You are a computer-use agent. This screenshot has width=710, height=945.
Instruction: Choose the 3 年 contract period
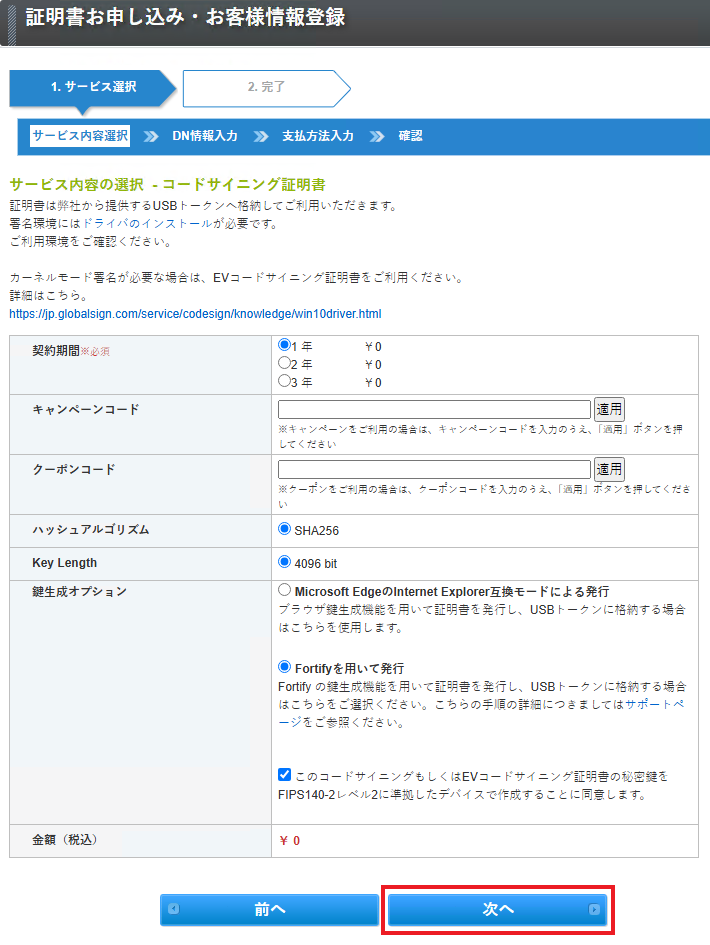[284, 381]
